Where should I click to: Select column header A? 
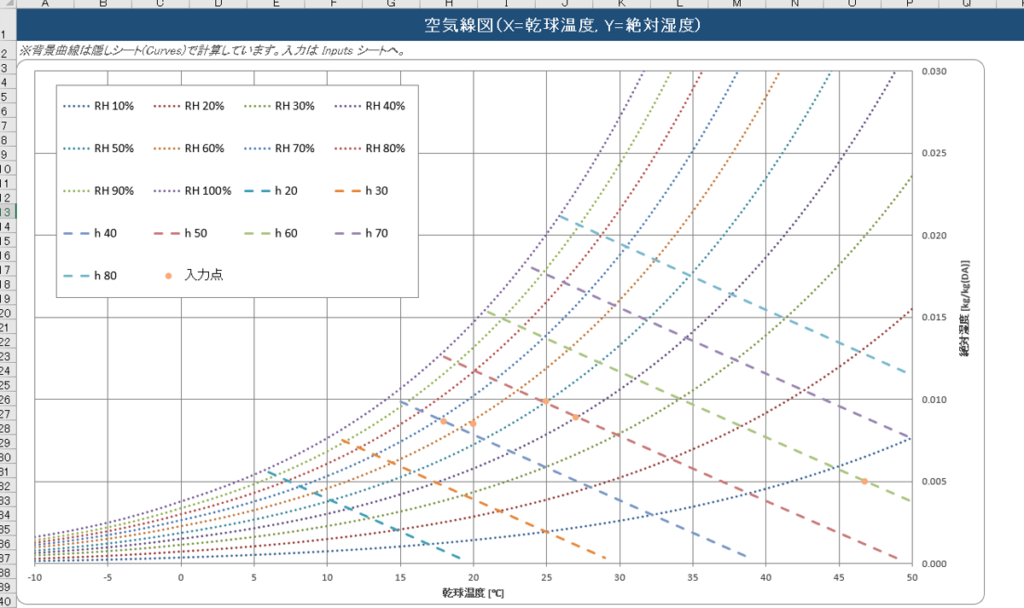(47, 4)
